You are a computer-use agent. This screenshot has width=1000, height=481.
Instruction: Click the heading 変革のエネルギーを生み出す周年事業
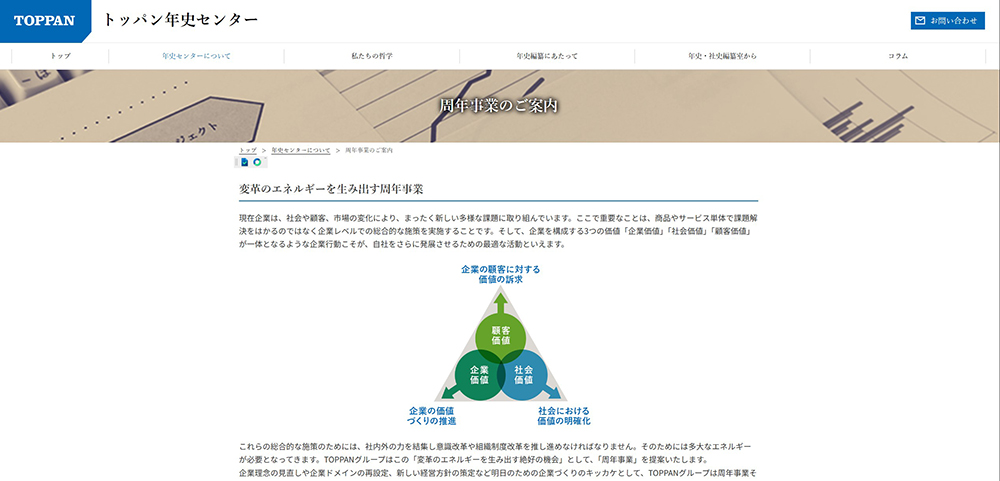(x=332, y=189)
